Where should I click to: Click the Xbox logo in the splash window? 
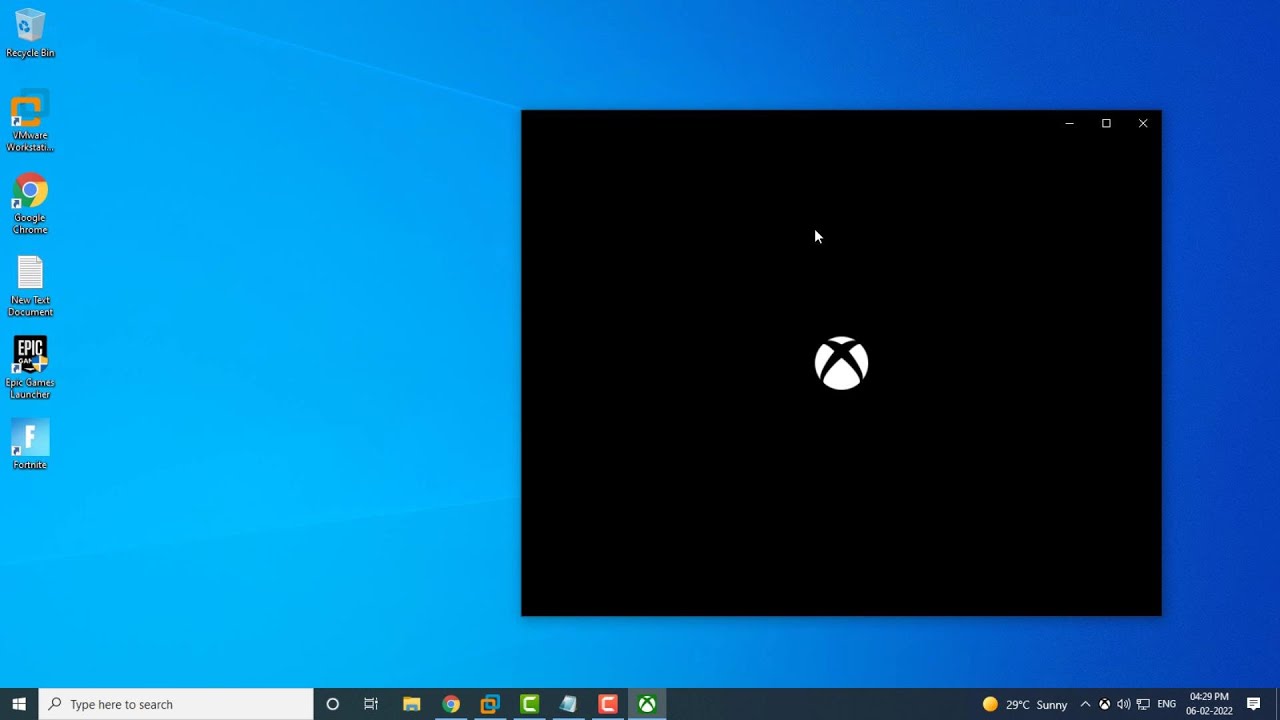point(841,363)
